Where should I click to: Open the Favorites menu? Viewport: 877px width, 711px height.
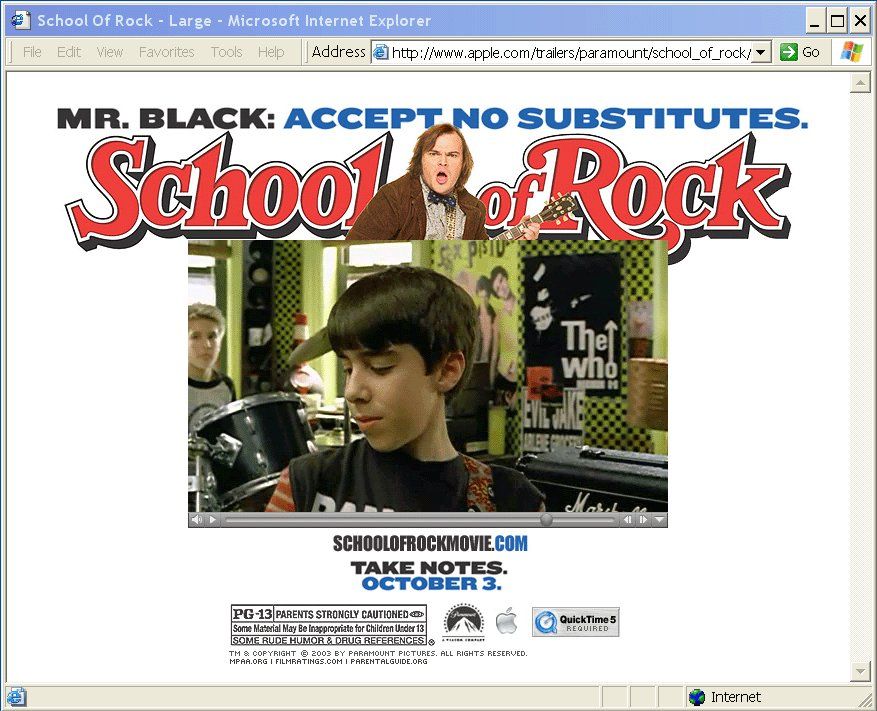tap(166, 52)
